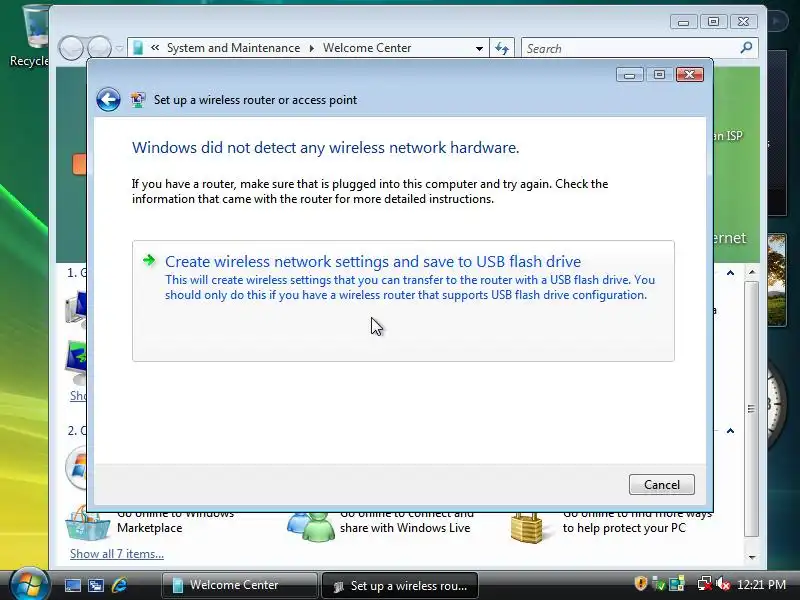
Task: Launch Internet Explorer from quick launch
Action: [x=119, y=585]
